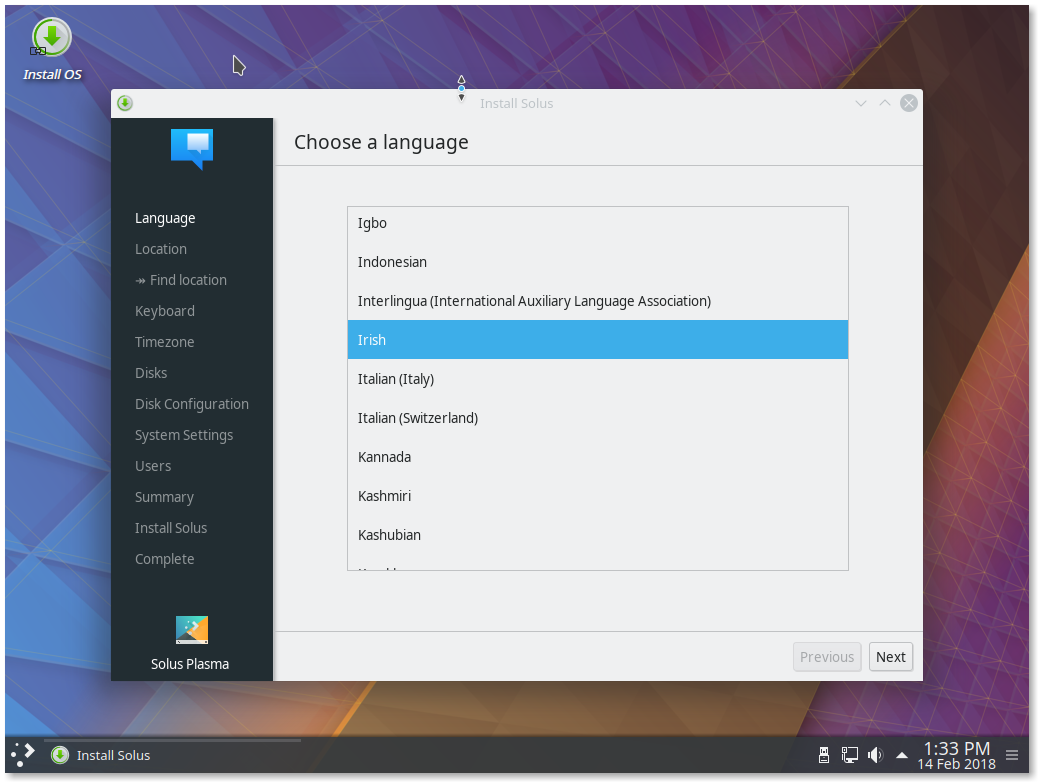The height and width of the screenshot is (782, 1038).
Task: Click the Previous button
Action: point(827,657)
